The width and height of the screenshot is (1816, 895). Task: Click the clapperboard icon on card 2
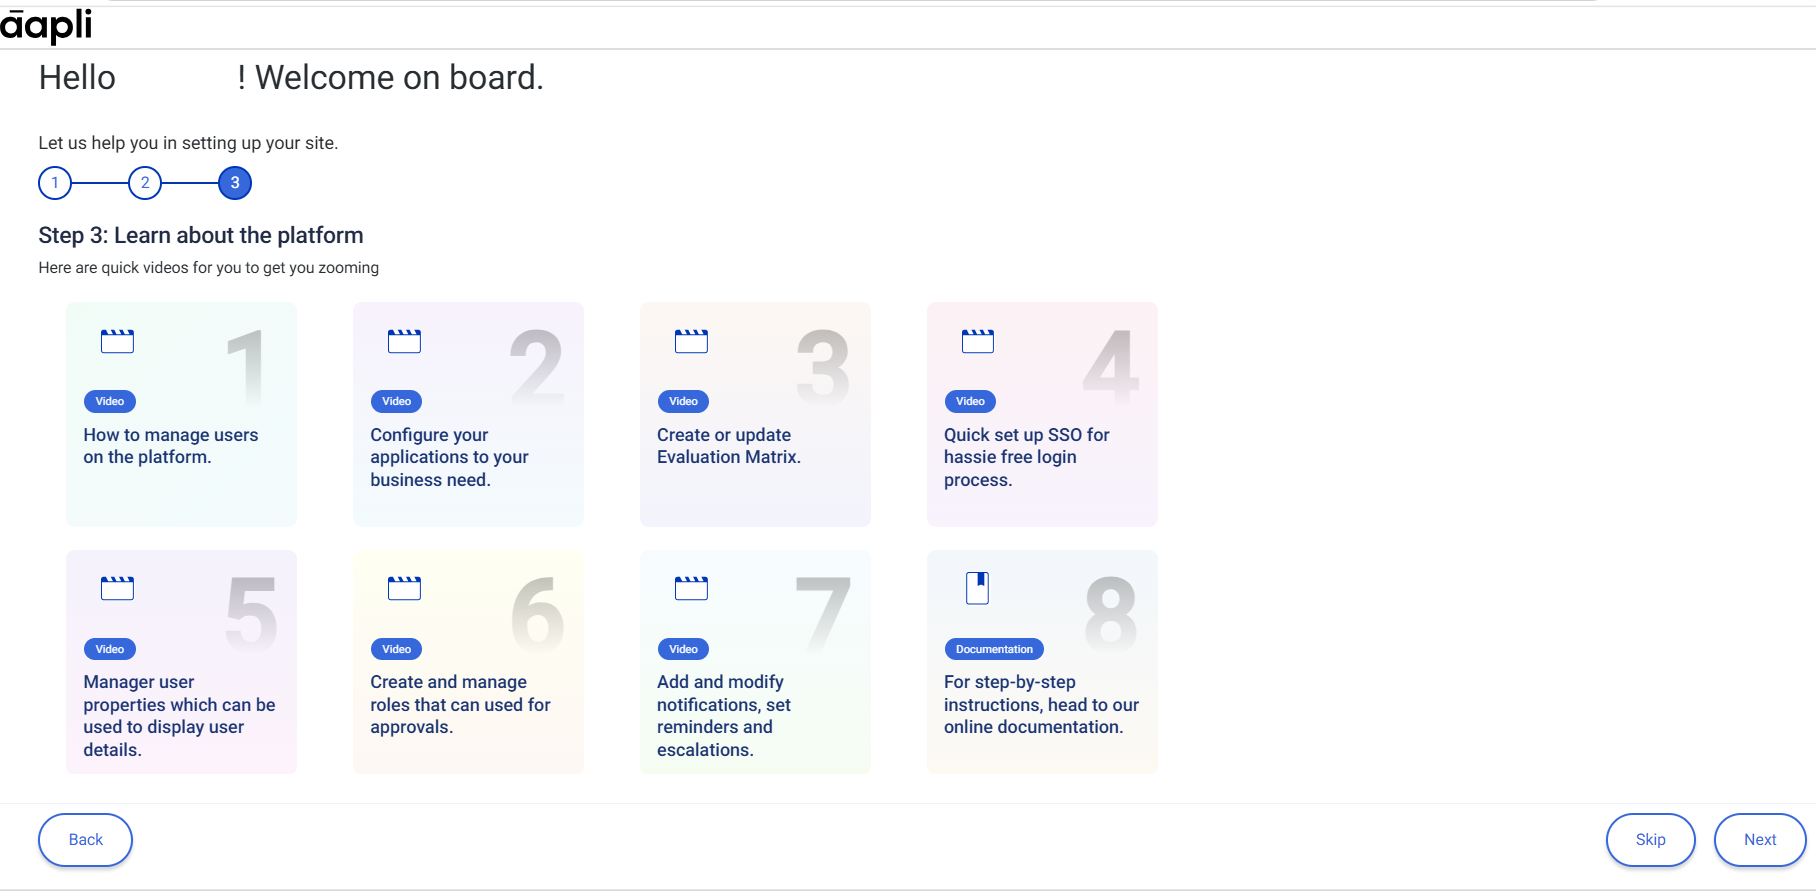[404, 341]
